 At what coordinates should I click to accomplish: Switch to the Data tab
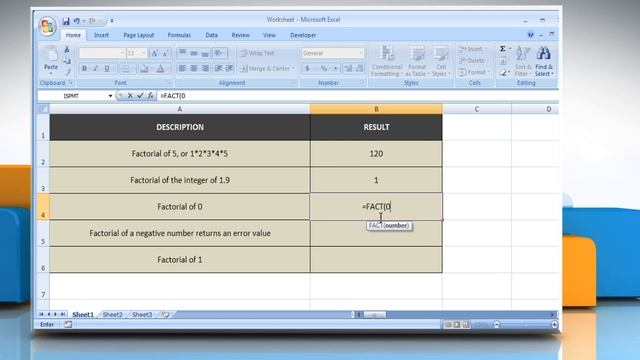coord(211,35)
